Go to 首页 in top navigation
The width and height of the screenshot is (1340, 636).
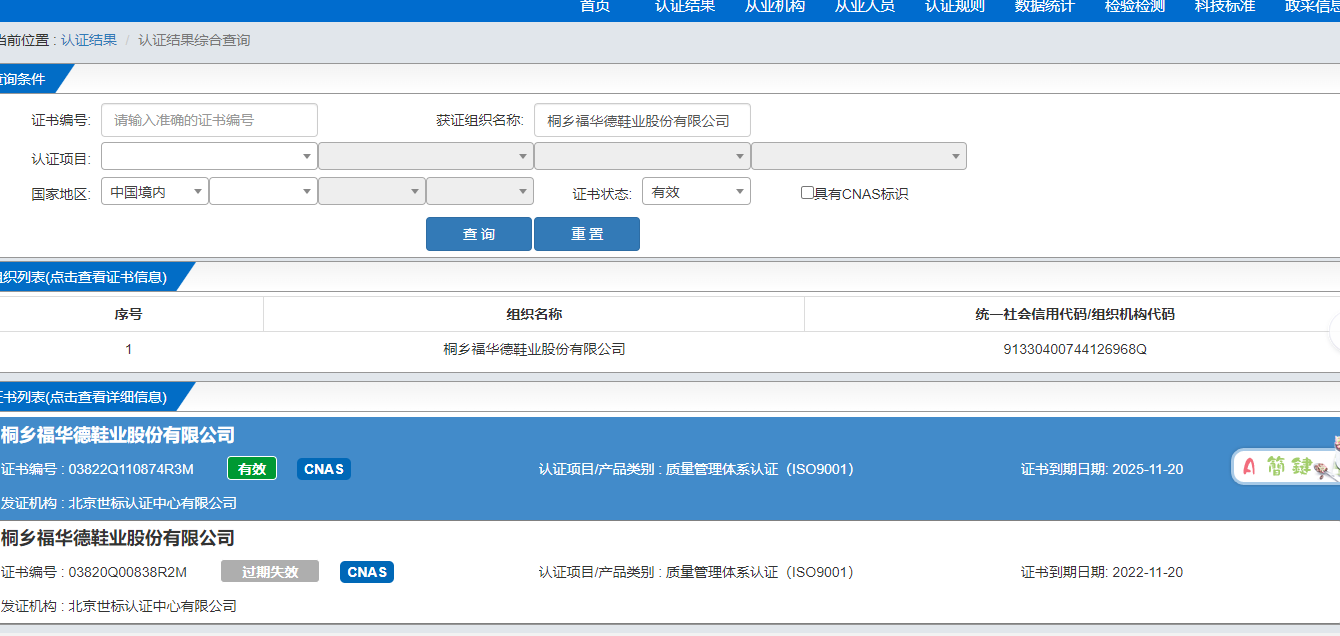click(x=596, y=6)
